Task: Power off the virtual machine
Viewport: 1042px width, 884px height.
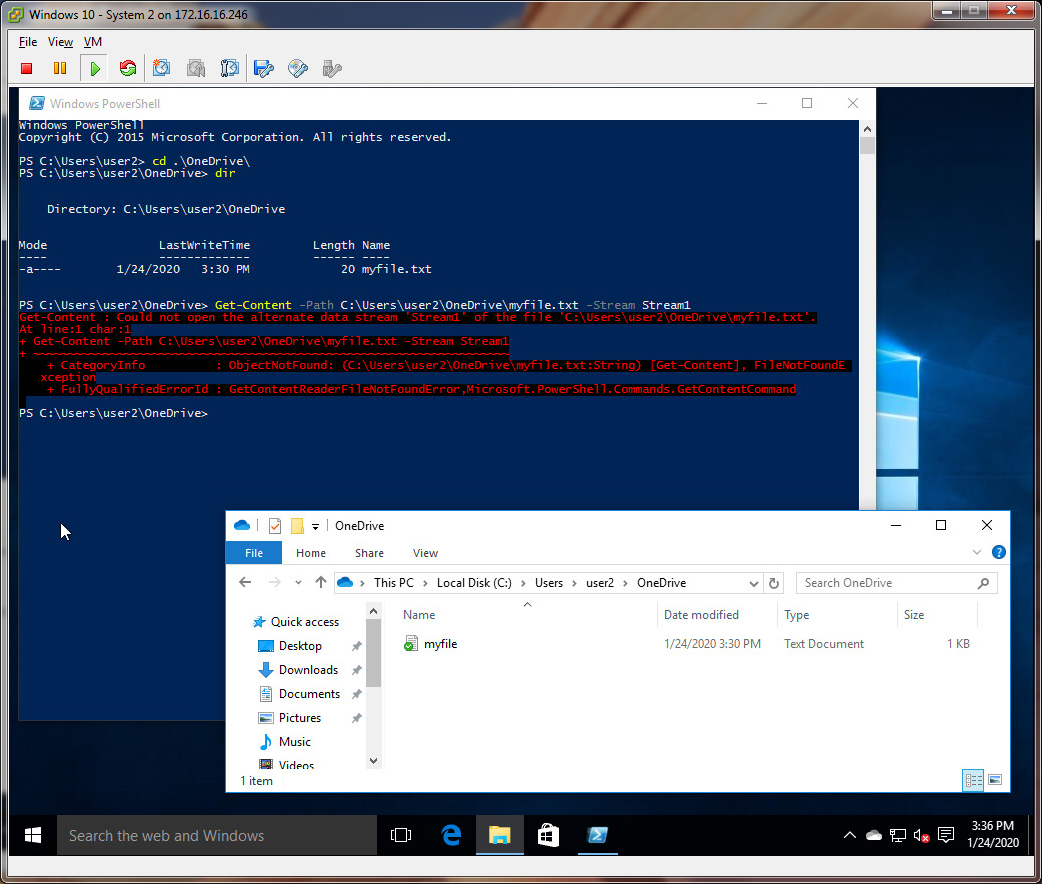Action: (26, 67)
